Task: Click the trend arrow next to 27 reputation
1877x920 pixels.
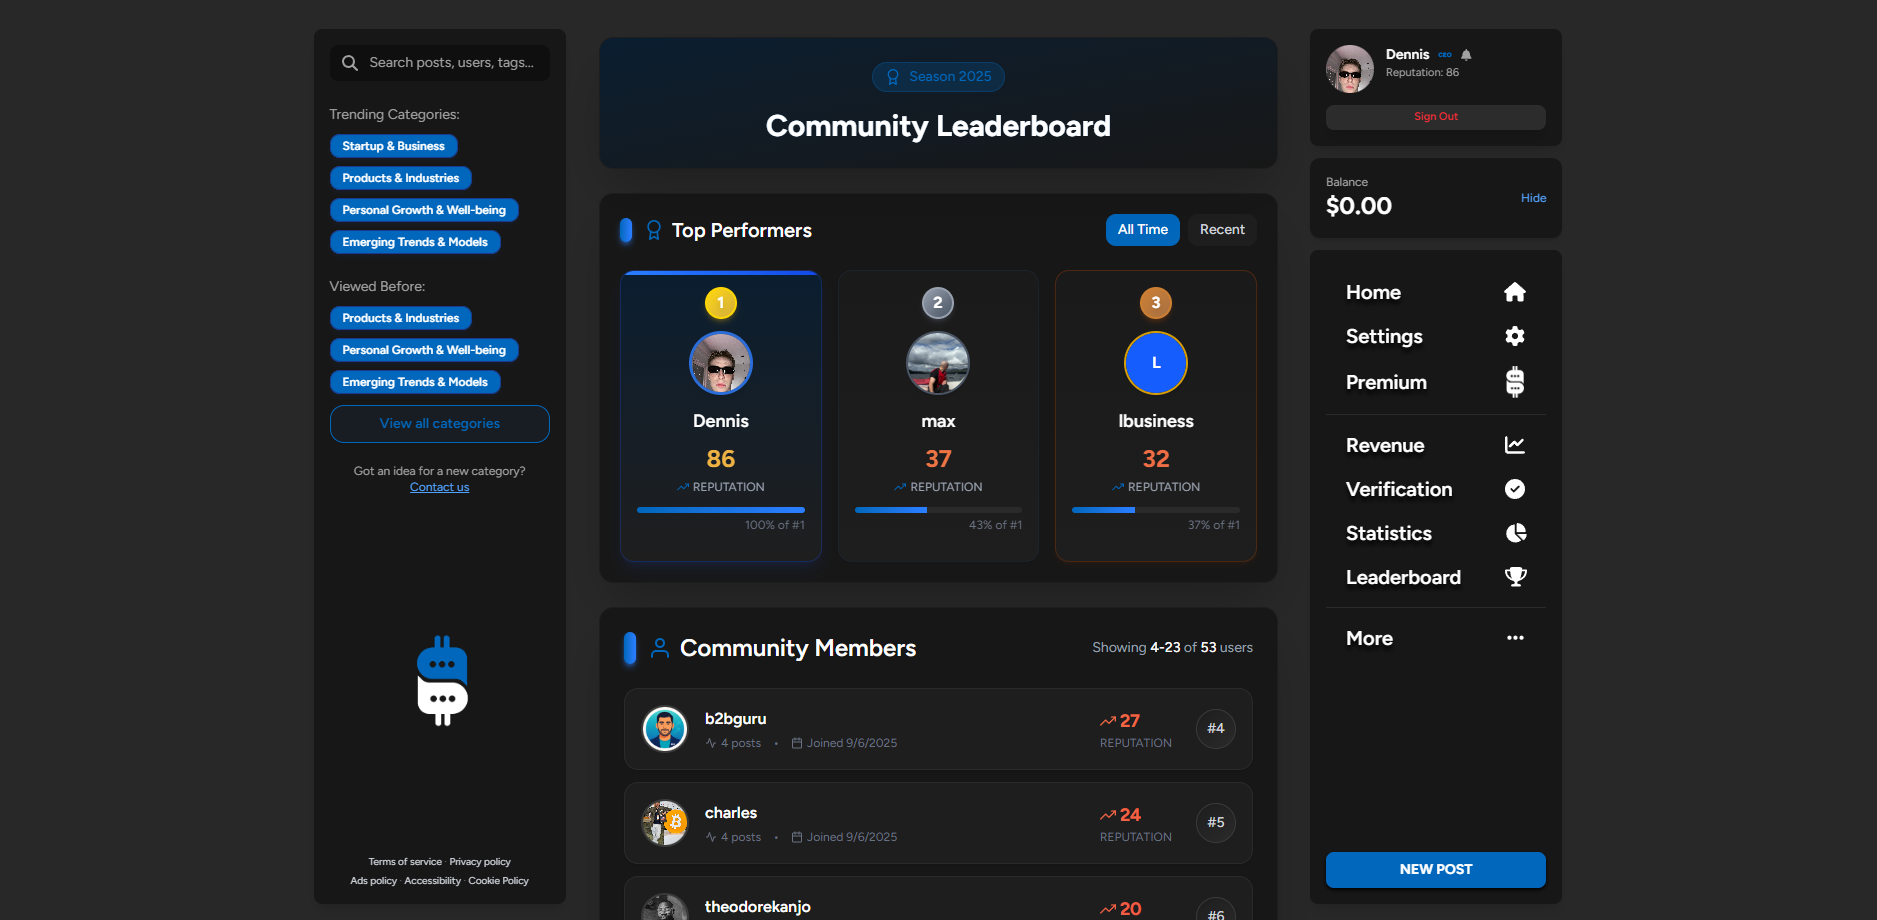Action: click(x=1108, y=721)
